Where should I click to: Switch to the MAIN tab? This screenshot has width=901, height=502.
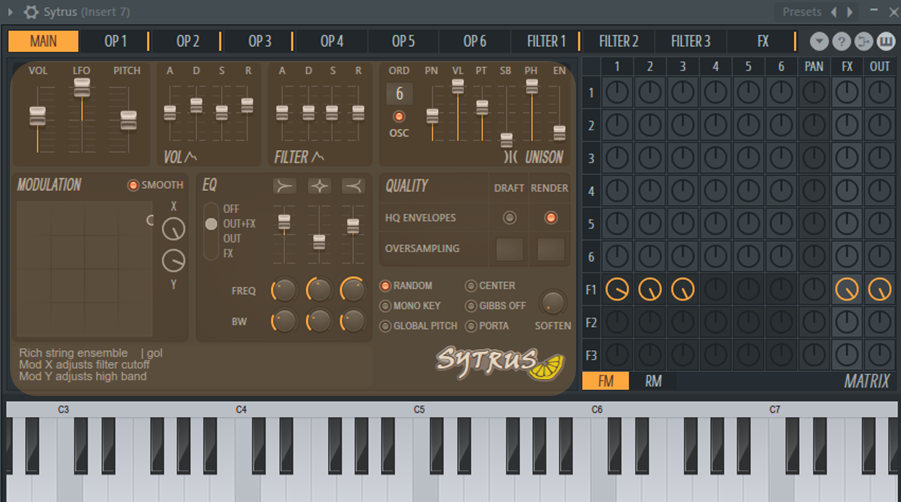[43, 41]
